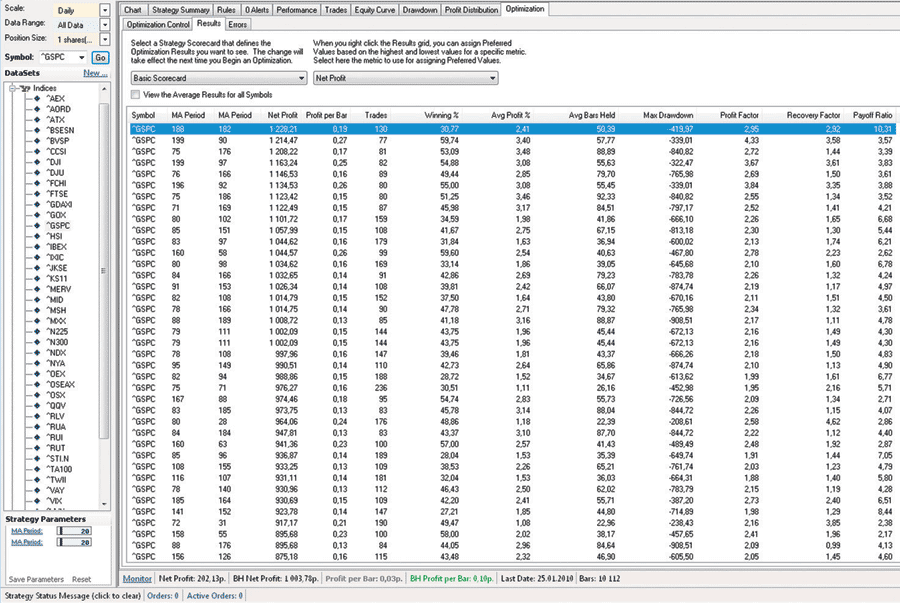Select the Results subtab

pos(208,24)
